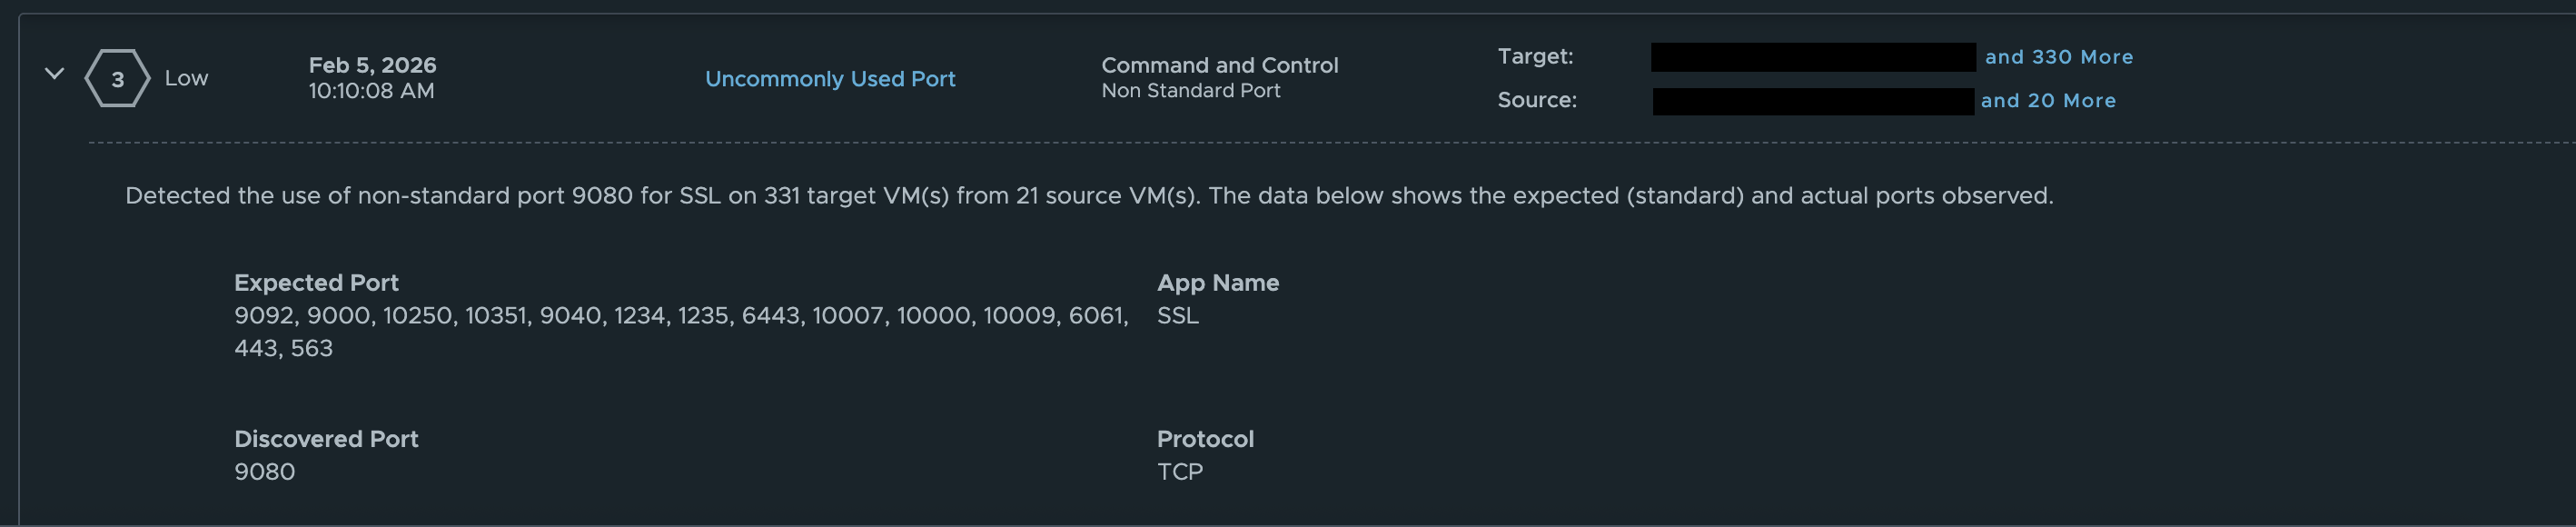Click the Non Standard Port technique text

(1190, 91)
